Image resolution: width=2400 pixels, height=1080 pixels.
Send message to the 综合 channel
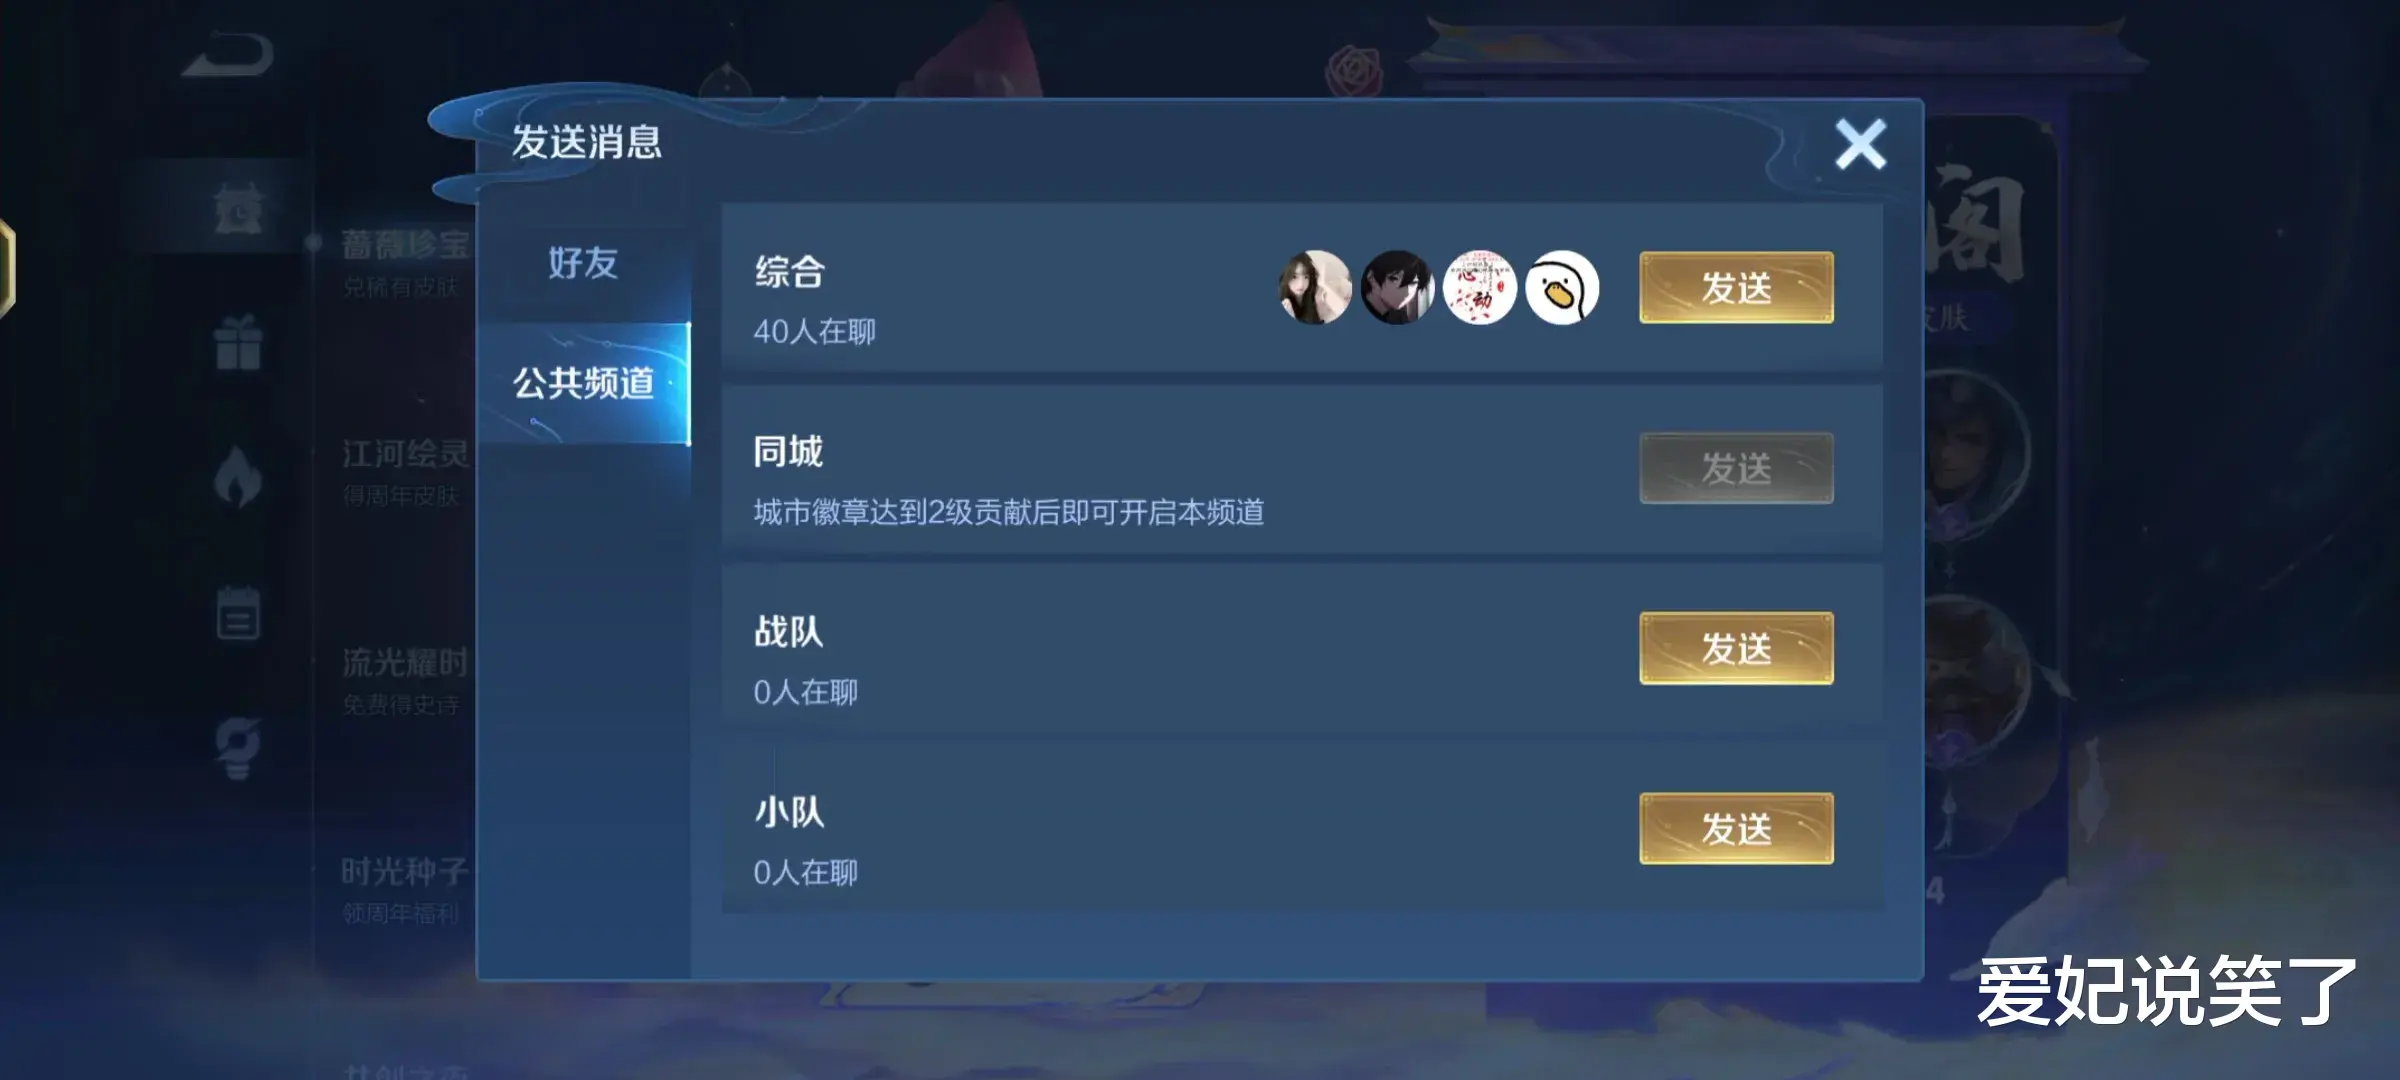[1736, 288]
